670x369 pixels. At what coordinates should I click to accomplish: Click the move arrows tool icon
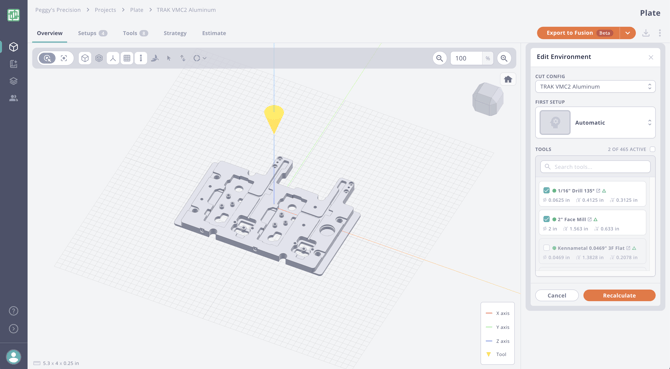click(x=182, y=58)
